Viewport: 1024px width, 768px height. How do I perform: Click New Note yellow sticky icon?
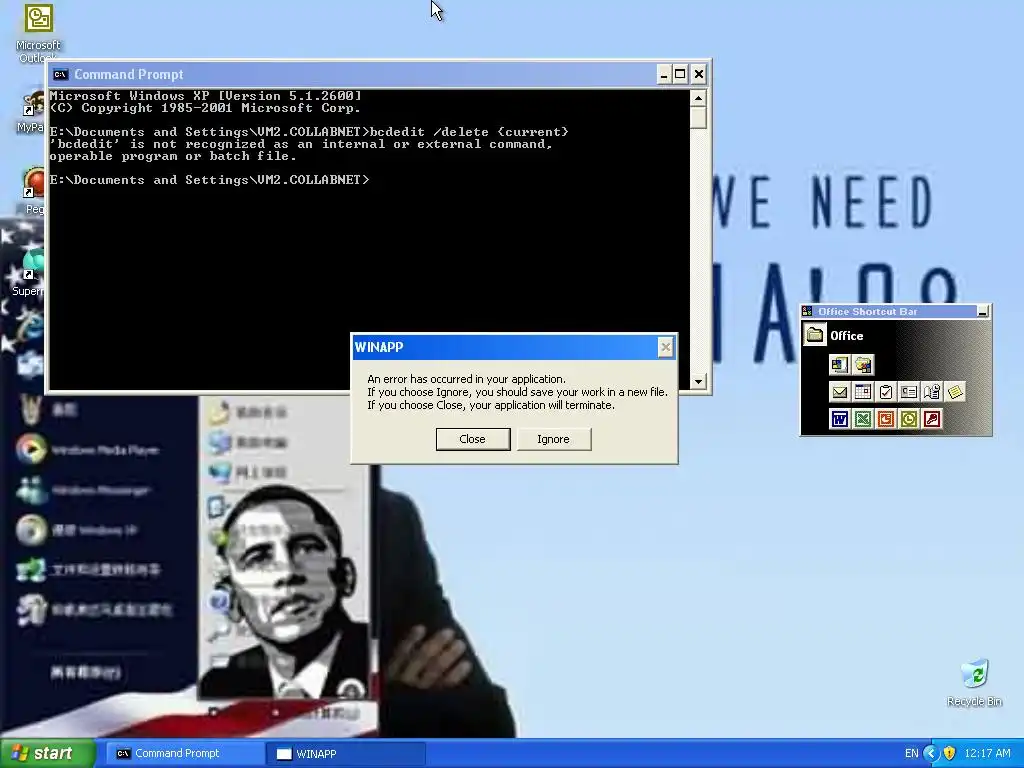coord(955,392)
